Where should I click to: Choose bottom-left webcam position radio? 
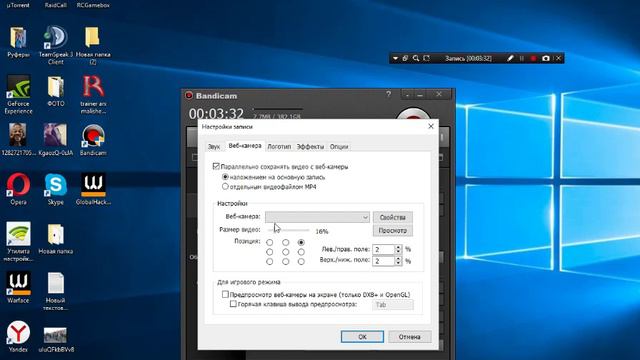coord(269,261)
